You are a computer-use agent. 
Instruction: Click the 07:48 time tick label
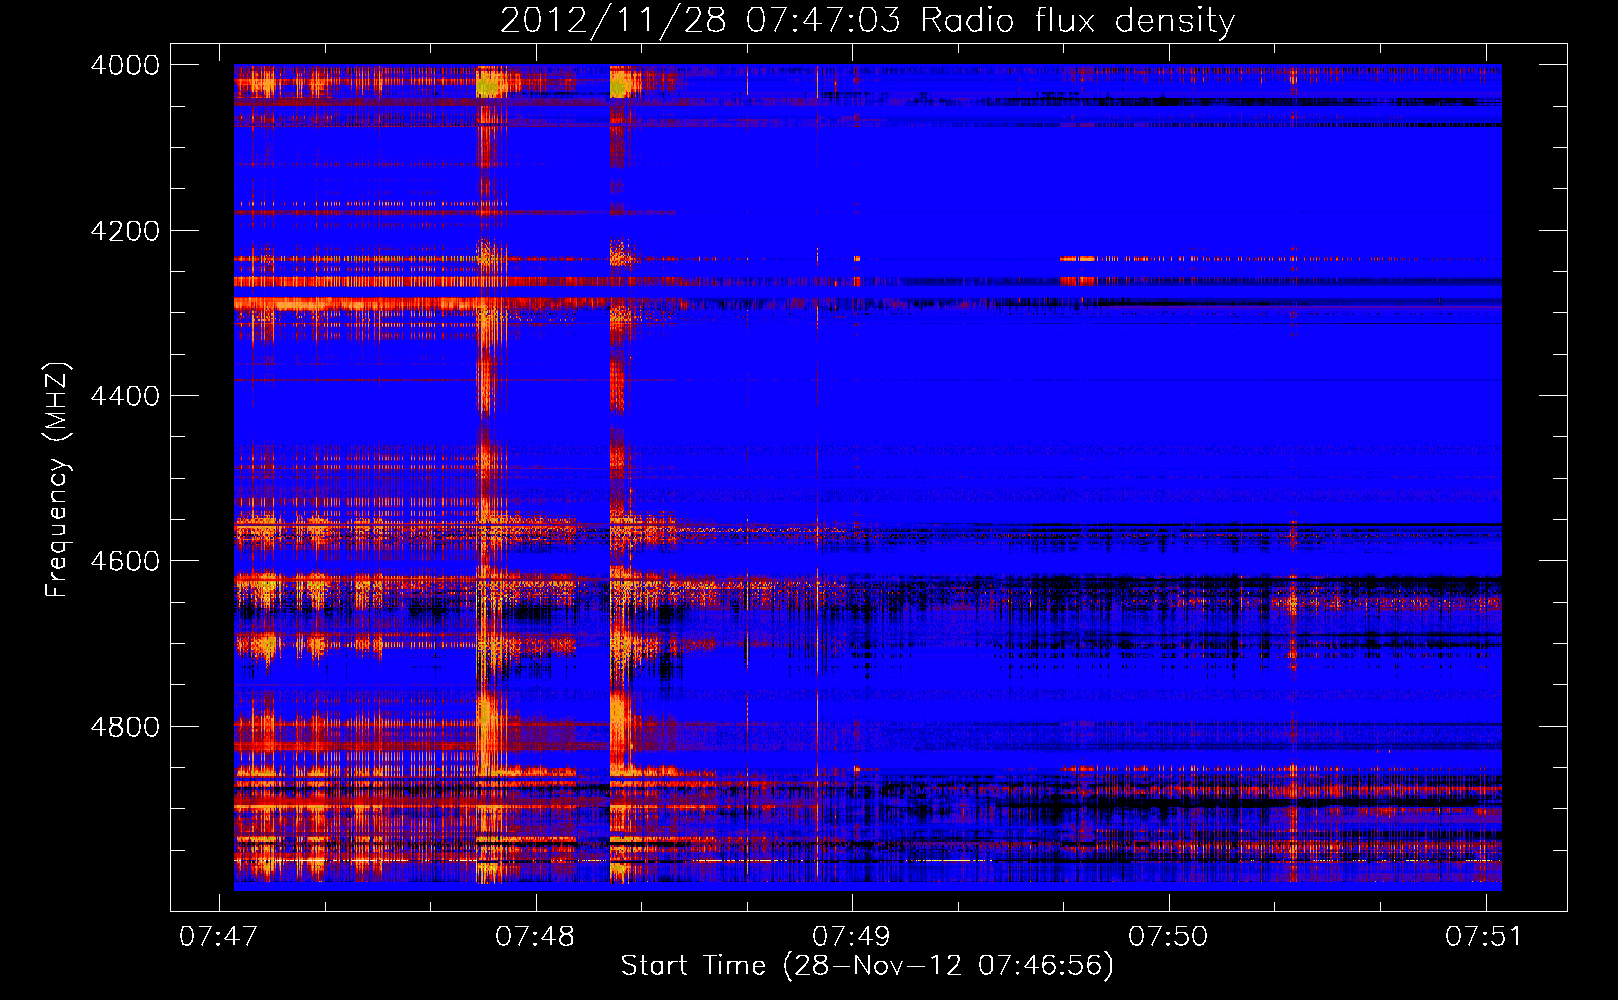point(535,937)
